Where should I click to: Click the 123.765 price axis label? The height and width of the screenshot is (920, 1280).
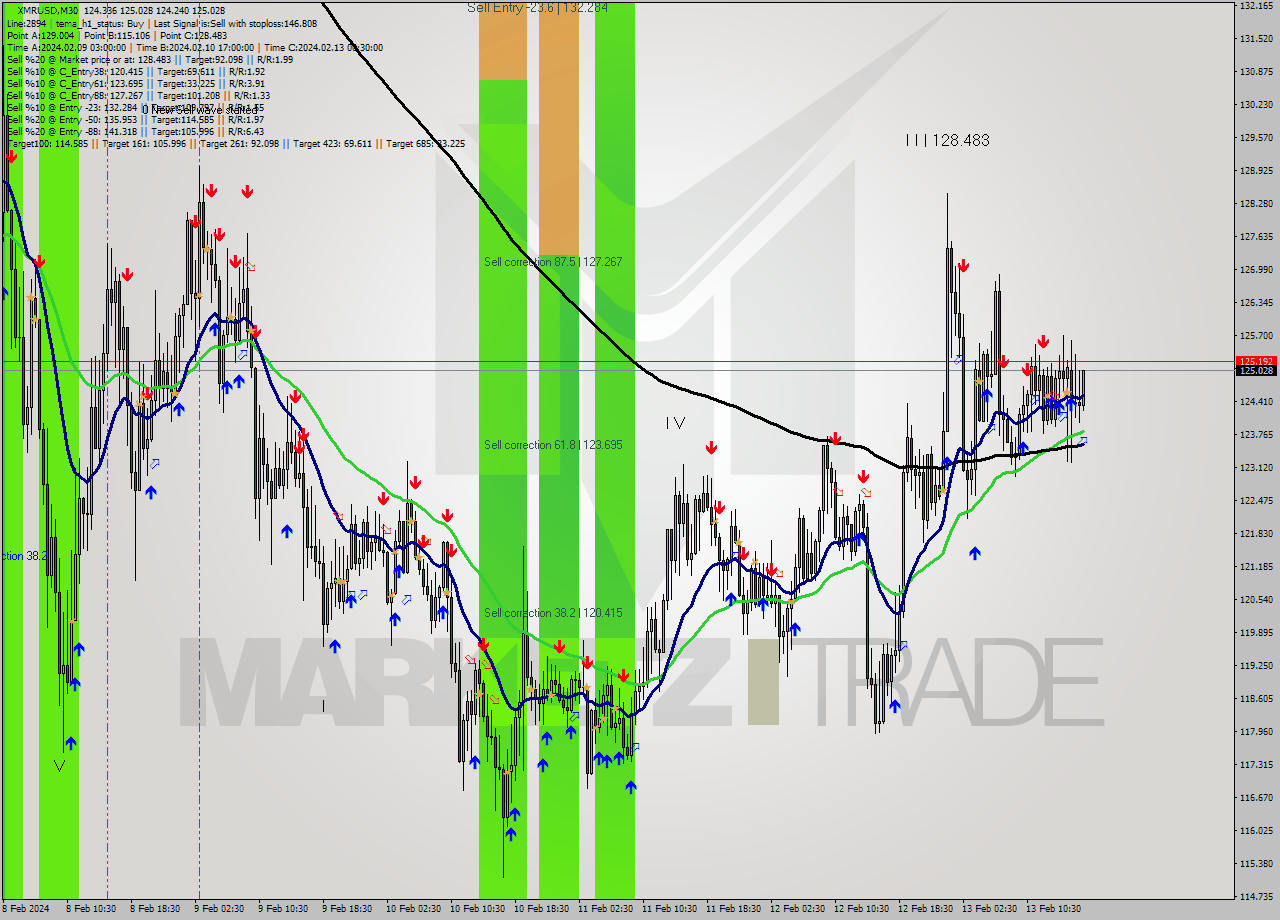tap(1255, 434)
